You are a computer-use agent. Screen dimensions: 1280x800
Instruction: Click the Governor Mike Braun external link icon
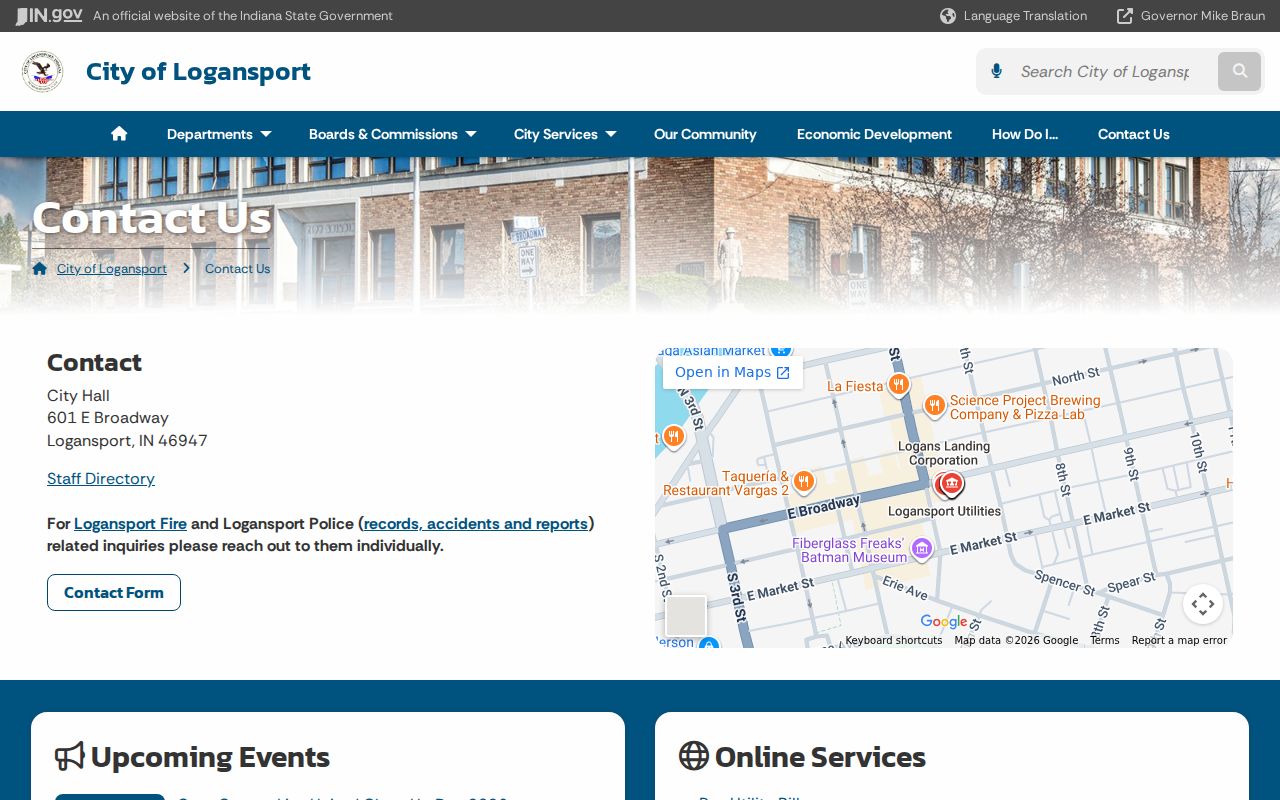(x=1125, y=16)
